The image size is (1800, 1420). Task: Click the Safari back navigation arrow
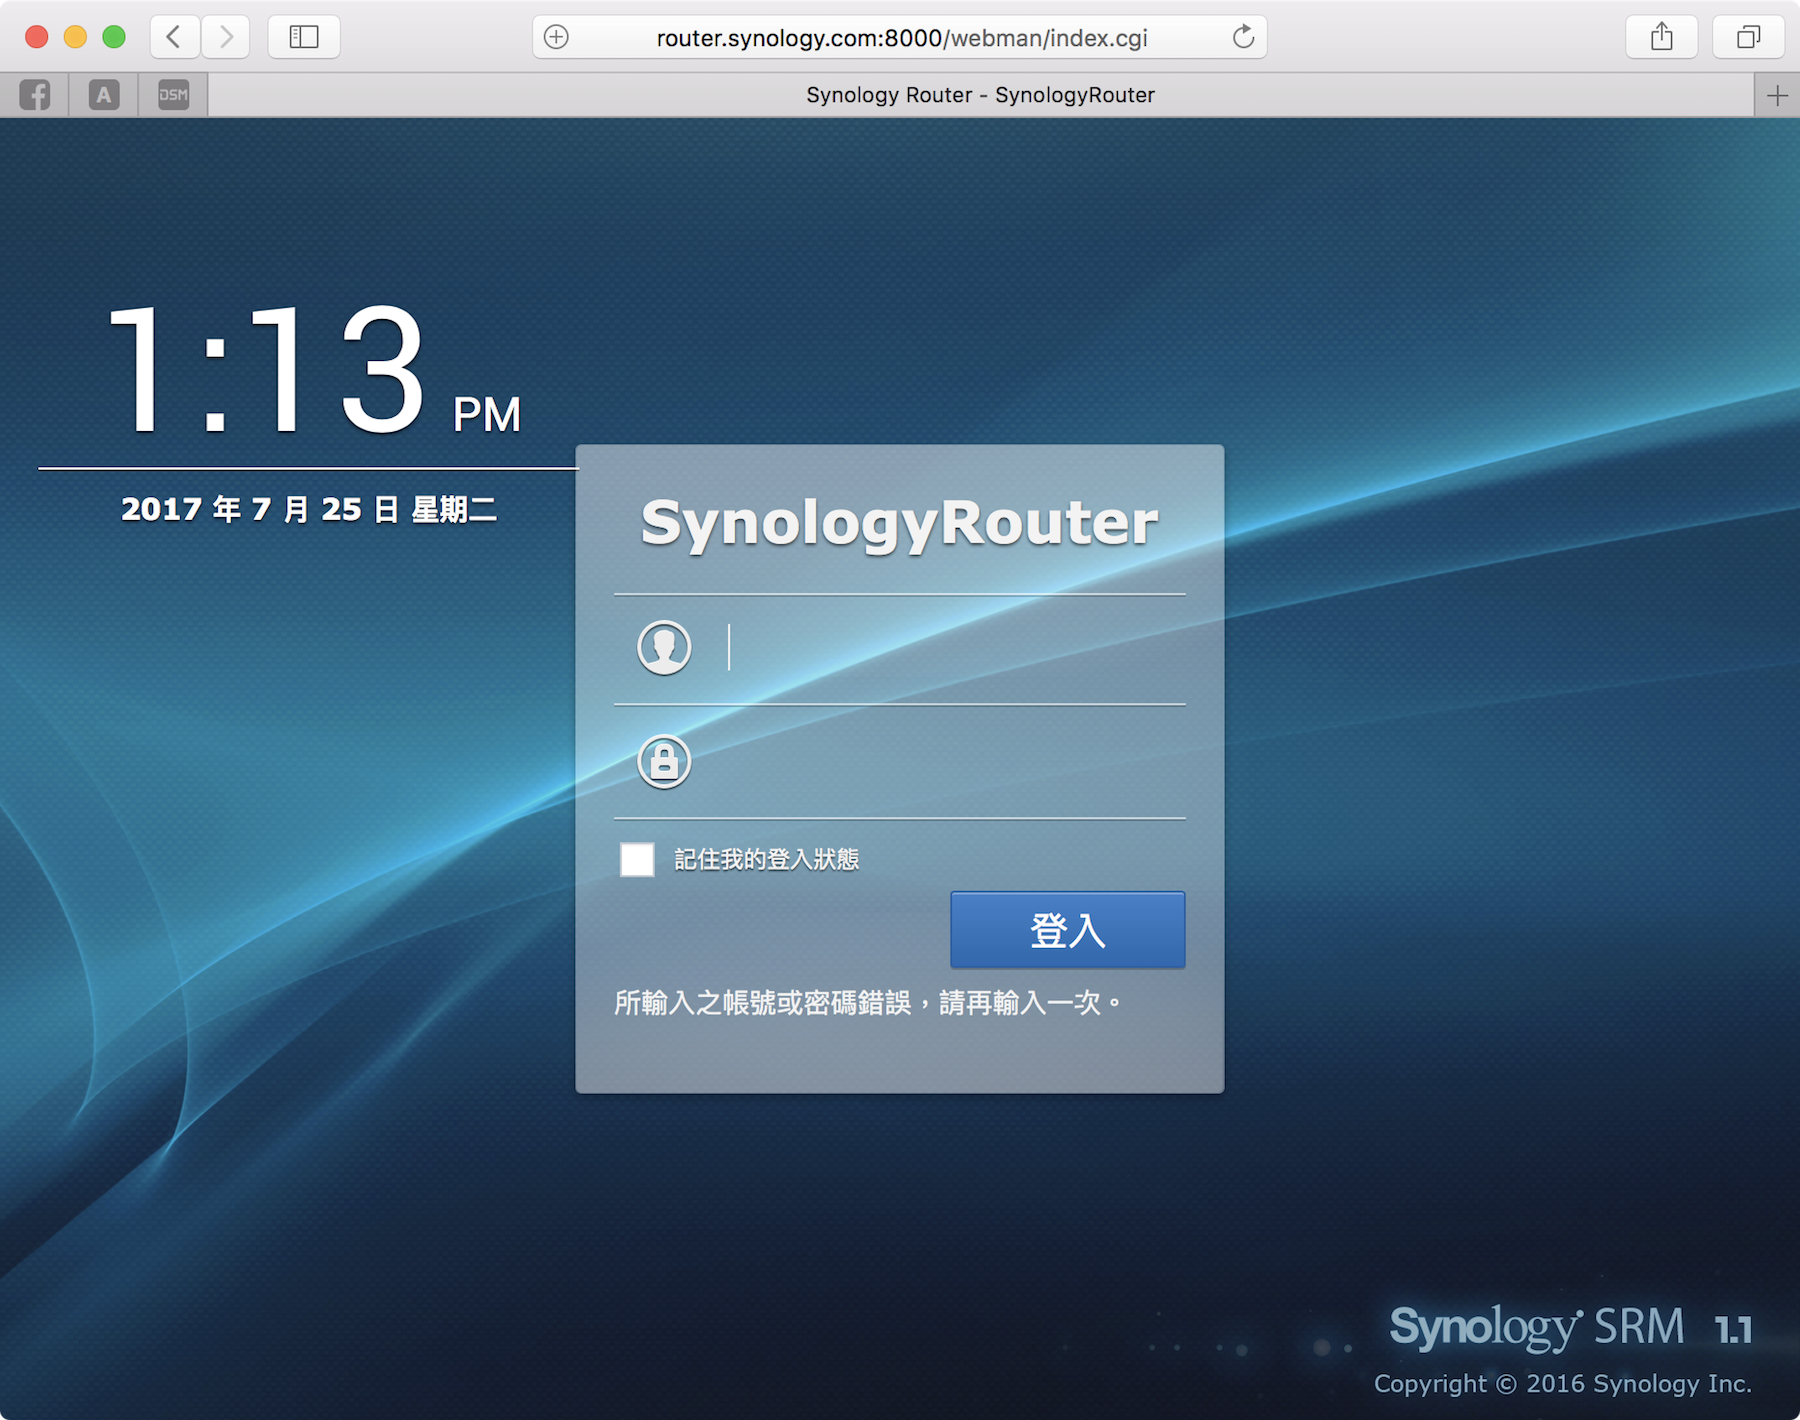coord(174,37)
